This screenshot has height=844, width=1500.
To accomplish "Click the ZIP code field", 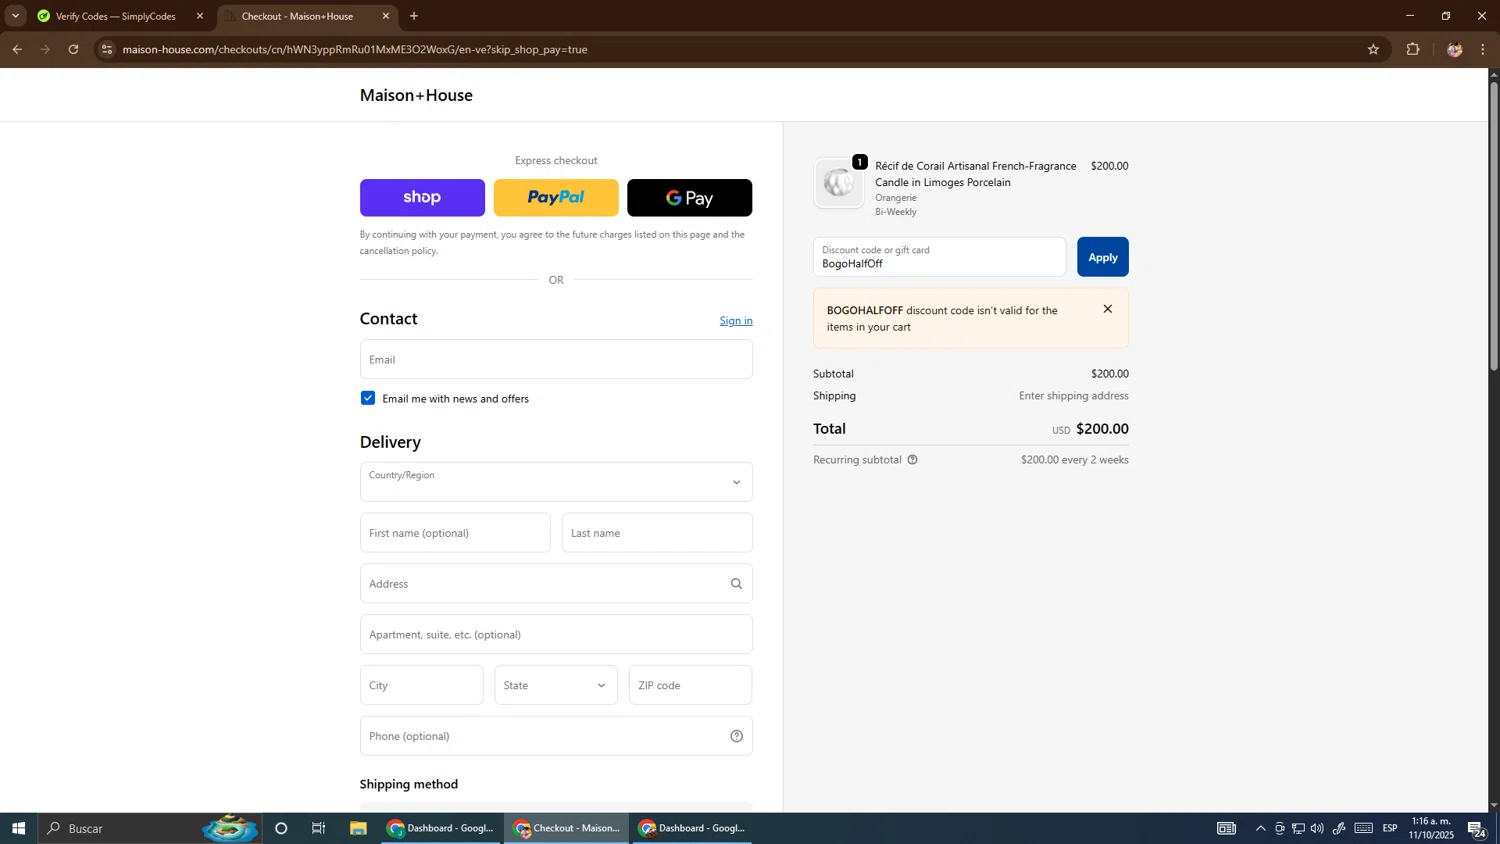I will (x=690, y=685).
